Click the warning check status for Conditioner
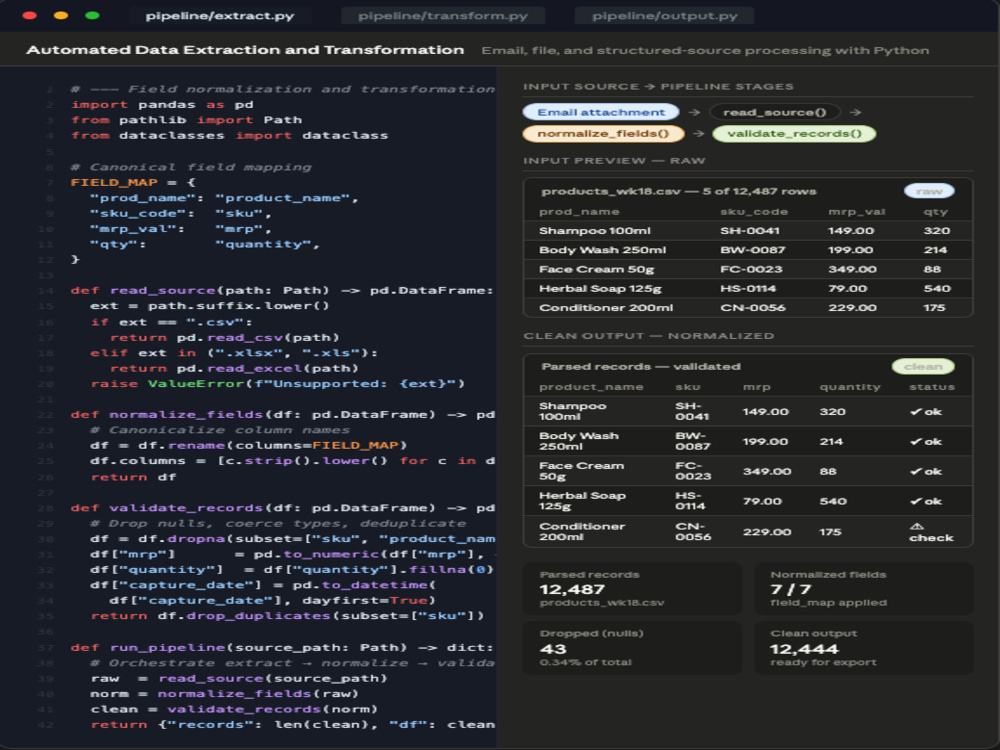Image resolution: width=1000 pixels, height=750 pixels. (931, 532)
